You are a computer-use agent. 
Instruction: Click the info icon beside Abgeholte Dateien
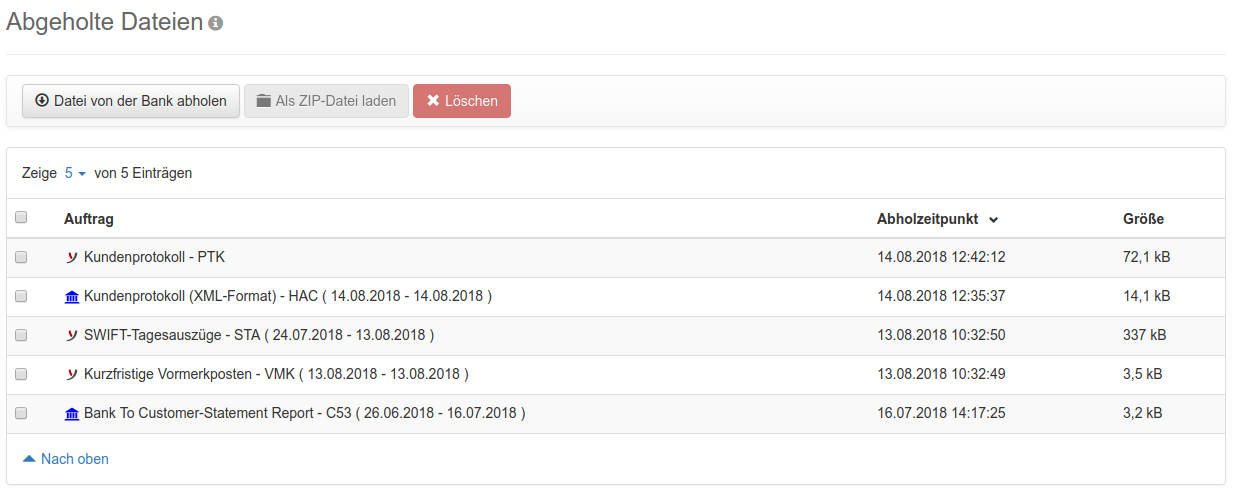[215, 23]
